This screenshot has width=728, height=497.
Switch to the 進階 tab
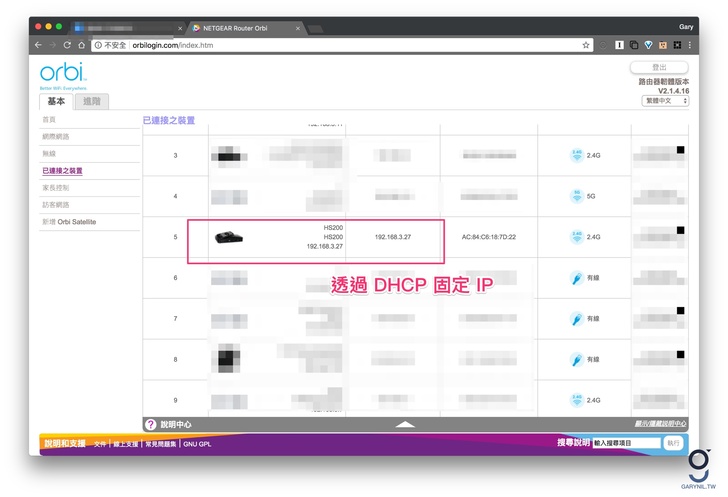coord(91,101)
